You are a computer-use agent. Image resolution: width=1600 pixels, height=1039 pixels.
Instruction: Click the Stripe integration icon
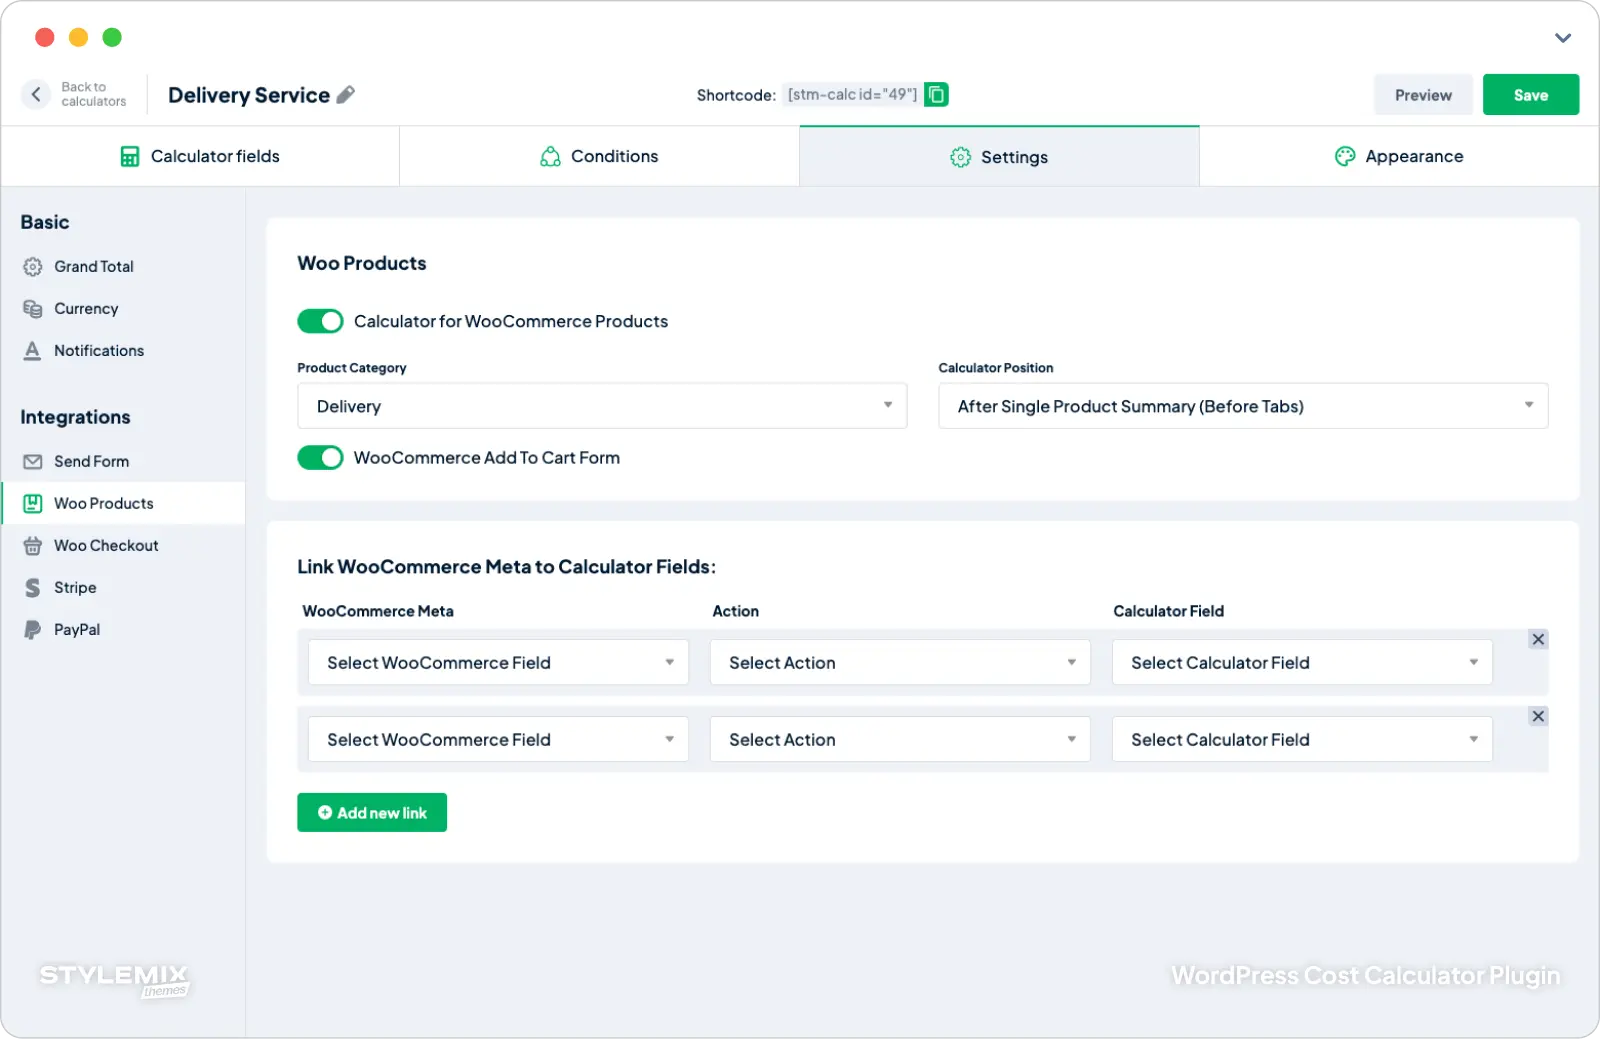(x=32, y=587)
